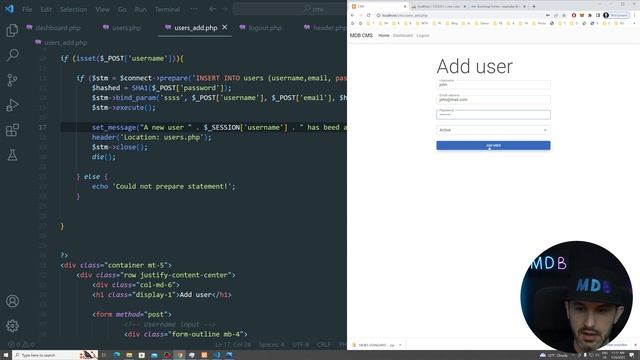Open the Active status dropdown
Image resolution: width=640 pixels, height=360 pixels.
coord(493,130)
